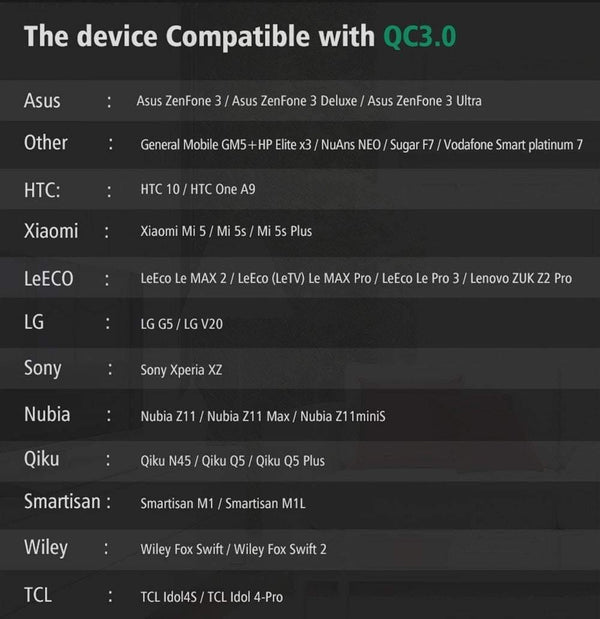Select the Xiaomi brand label
This screenshot has width=600, height=619.
point(51,231)
